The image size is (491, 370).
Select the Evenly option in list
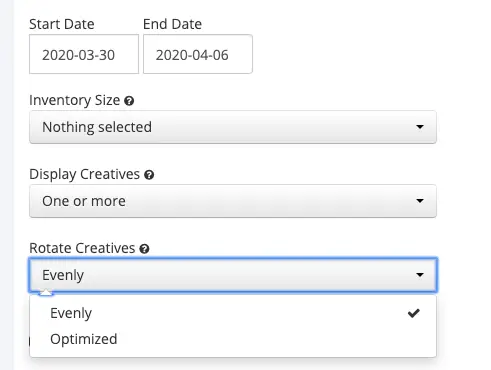[x=233, y=313]
